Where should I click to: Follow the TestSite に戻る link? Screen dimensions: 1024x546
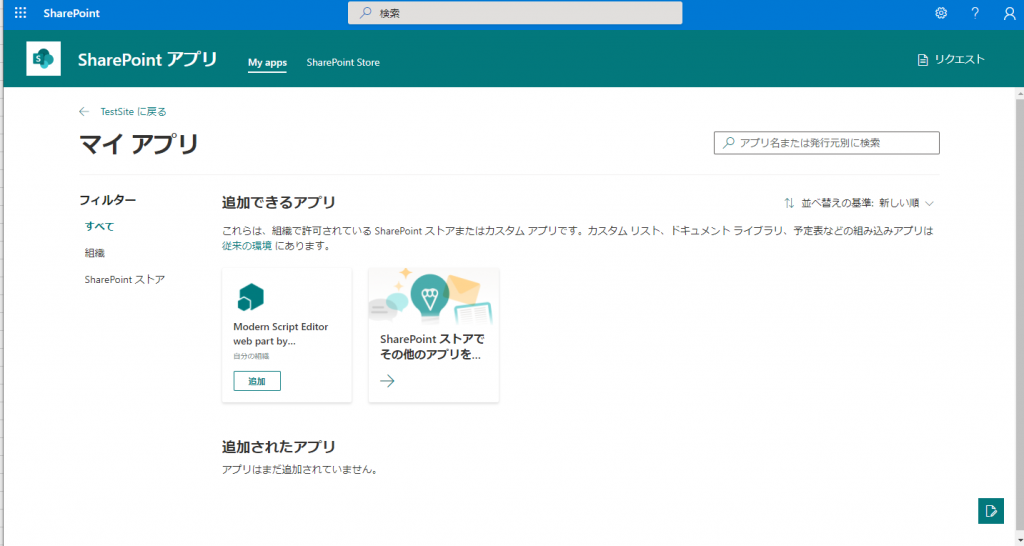pos(133,112)
